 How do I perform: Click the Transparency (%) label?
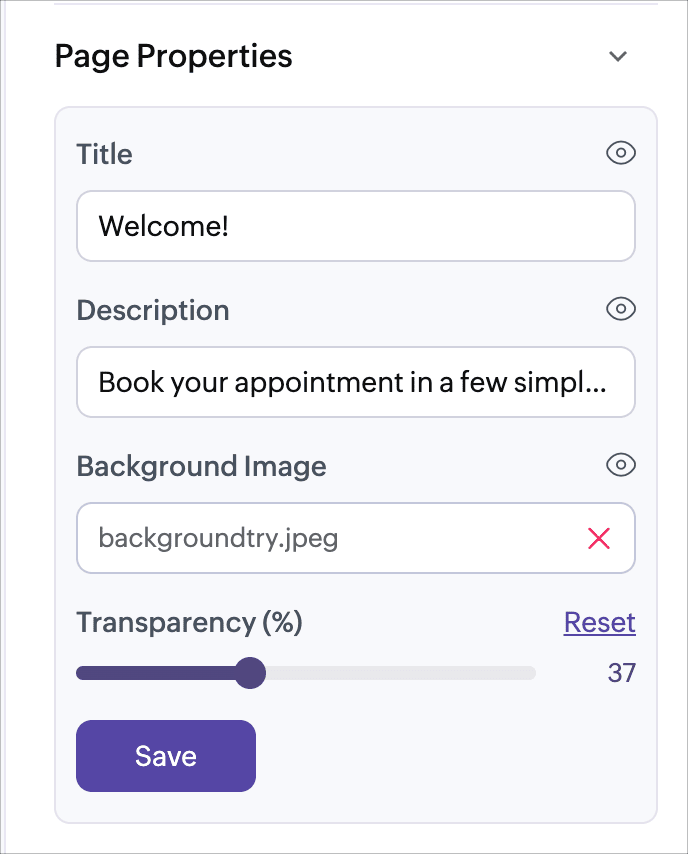(x=190, y=623)
